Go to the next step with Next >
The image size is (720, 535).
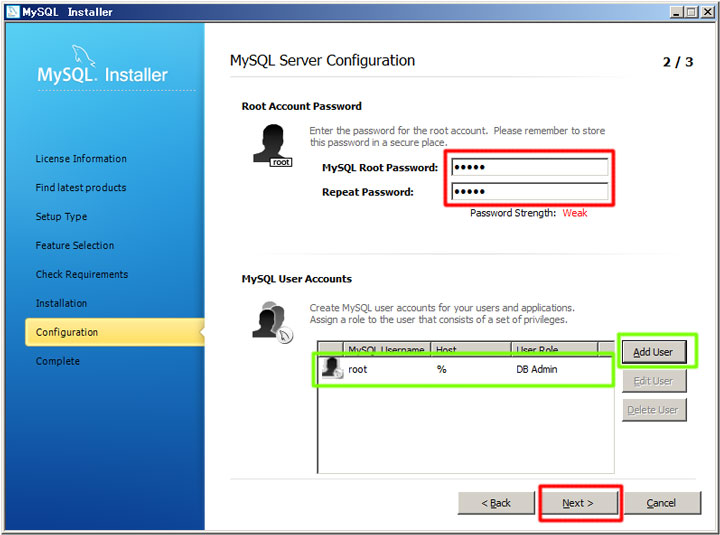click(579, 503)
